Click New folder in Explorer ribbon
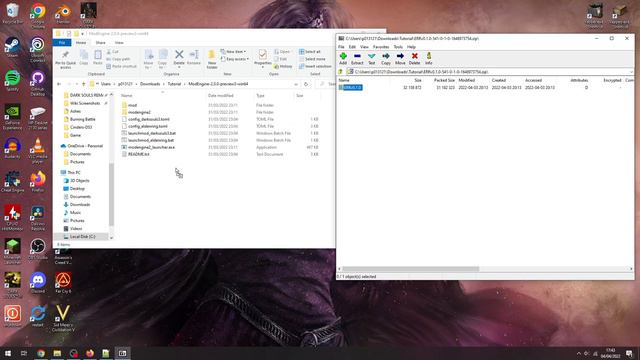 pos(212,59)
